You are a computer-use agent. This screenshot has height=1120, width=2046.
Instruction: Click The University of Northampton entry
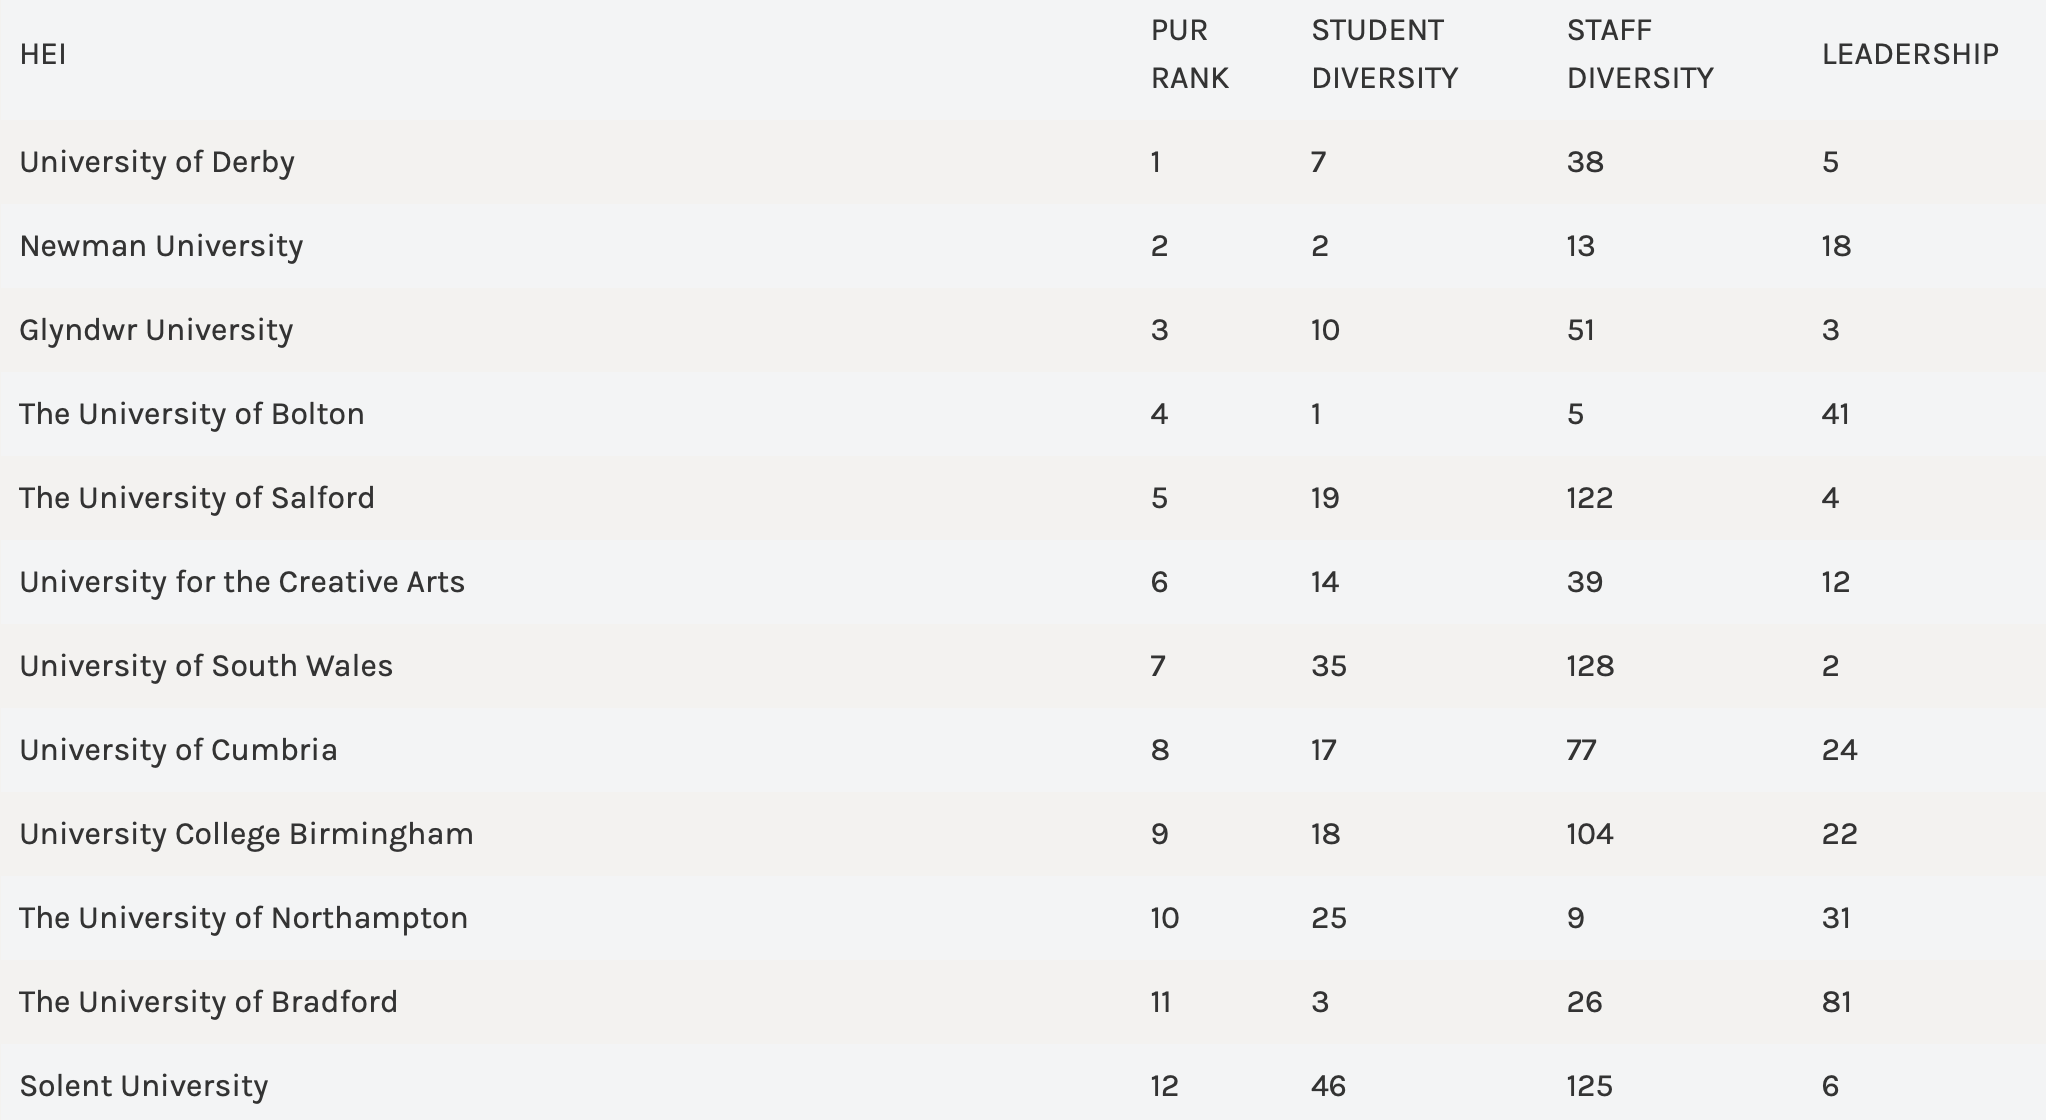pyautogui.click(x=243, y=918)
